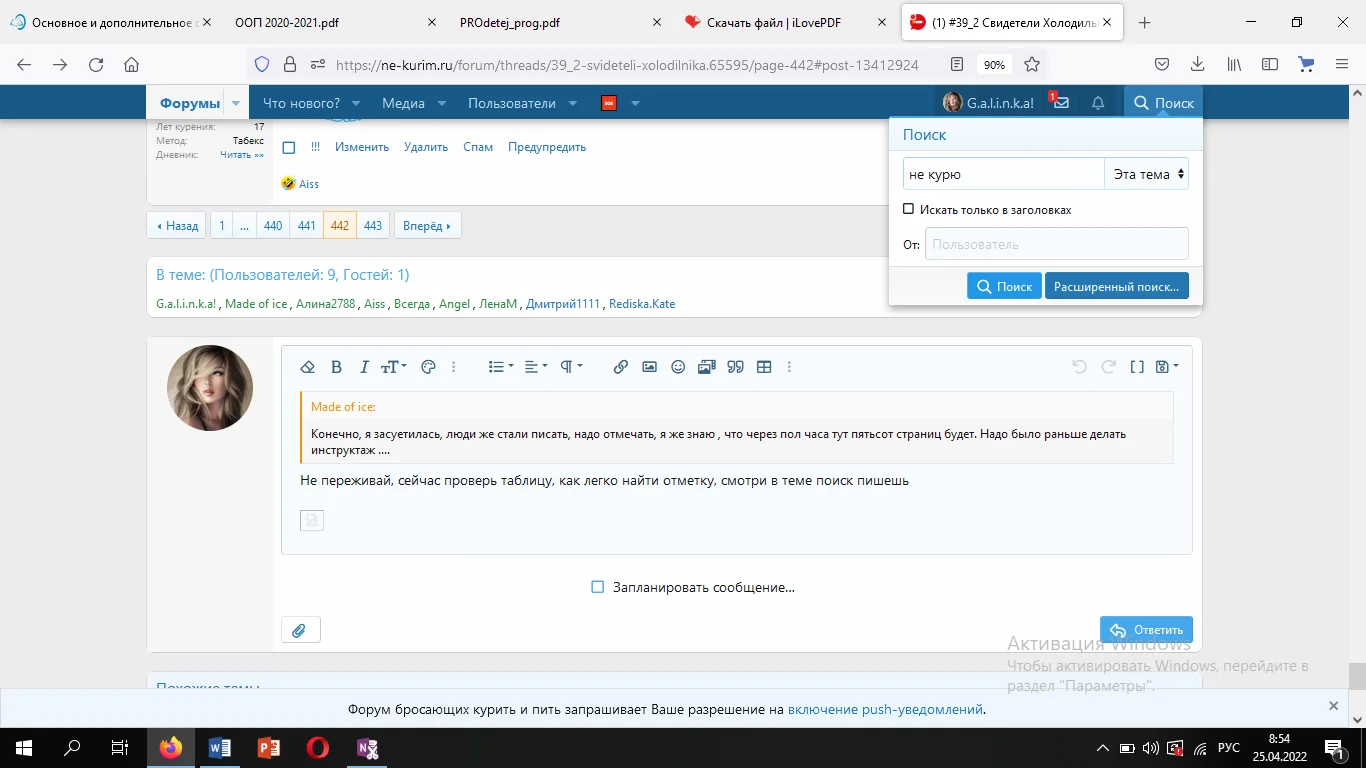Open the 'Эта тема' search scope dropdown
The image size is (1366, 768).
click(x=1147, y=174)
